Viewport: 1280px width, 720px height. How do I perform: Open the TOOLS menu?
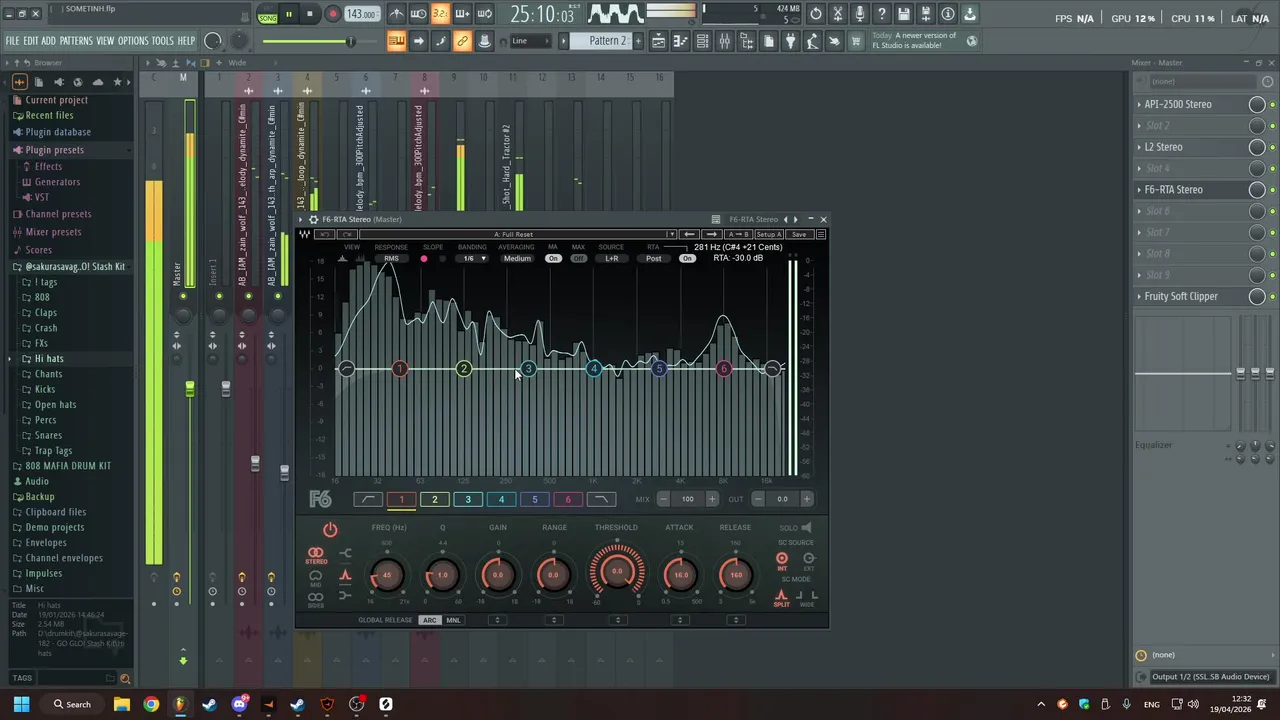click(x=162, y=41)
